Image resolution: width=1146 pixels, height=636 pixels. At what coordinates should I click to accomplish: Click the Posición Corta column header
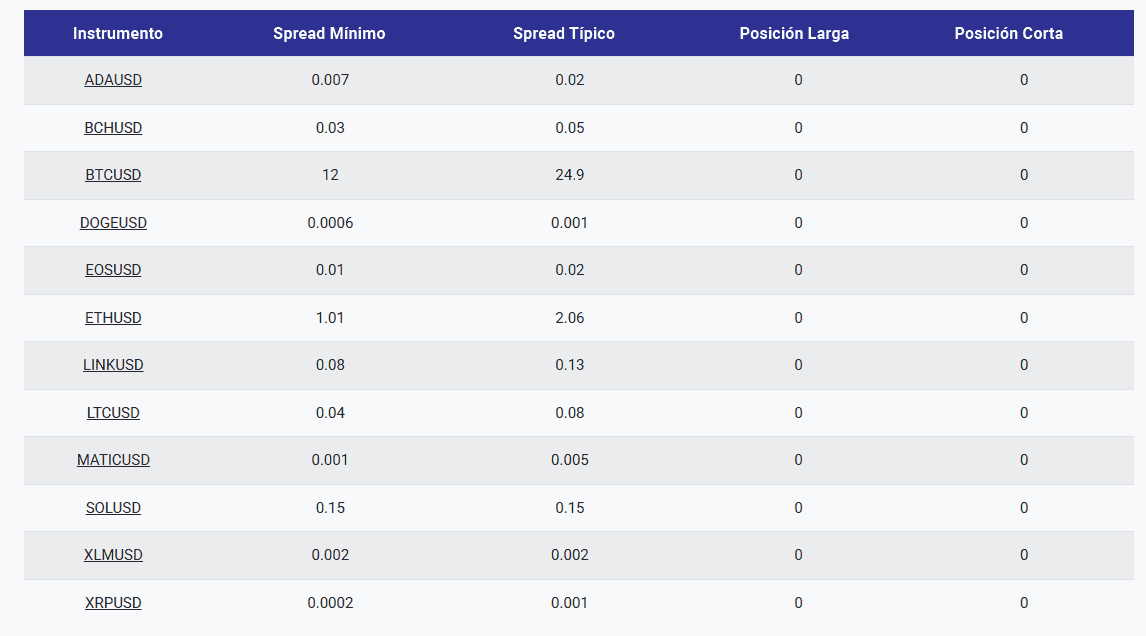point(1009,34)
